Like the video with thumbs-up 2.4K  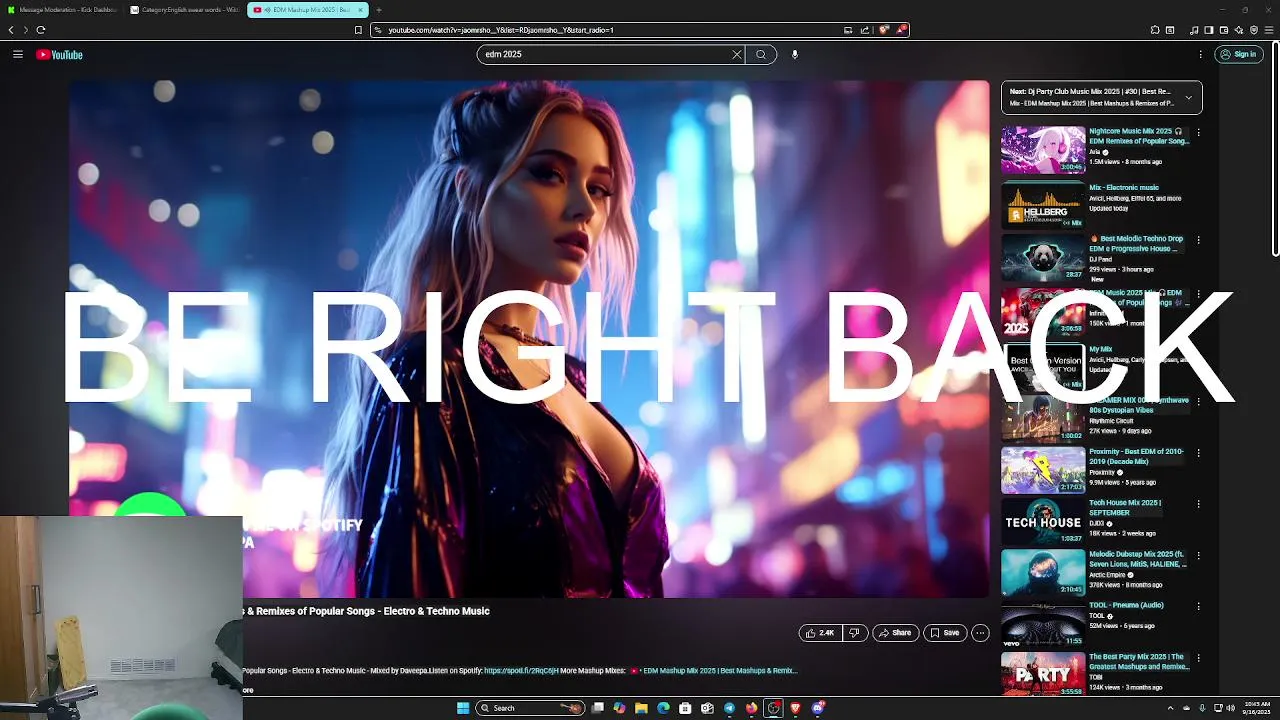[x=820, y=633]
